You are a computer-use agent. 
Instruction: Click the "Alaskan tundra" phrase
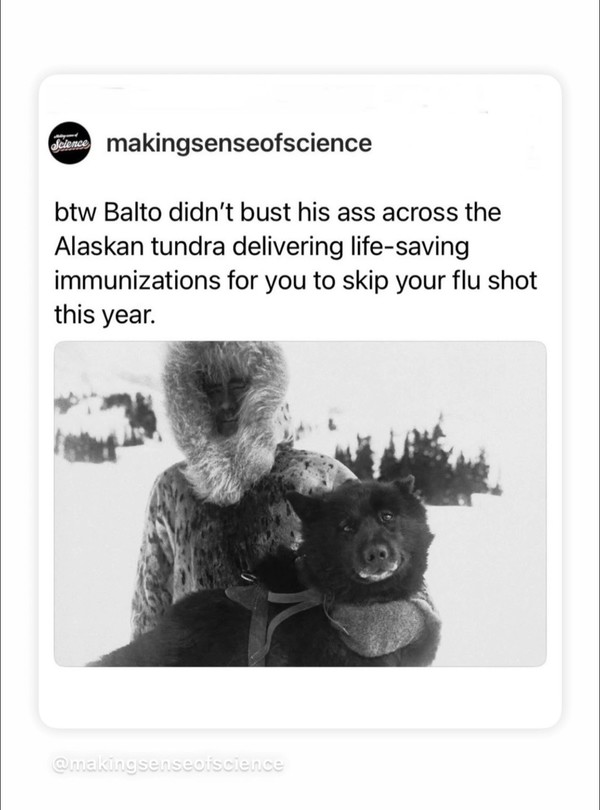[139, 246]
